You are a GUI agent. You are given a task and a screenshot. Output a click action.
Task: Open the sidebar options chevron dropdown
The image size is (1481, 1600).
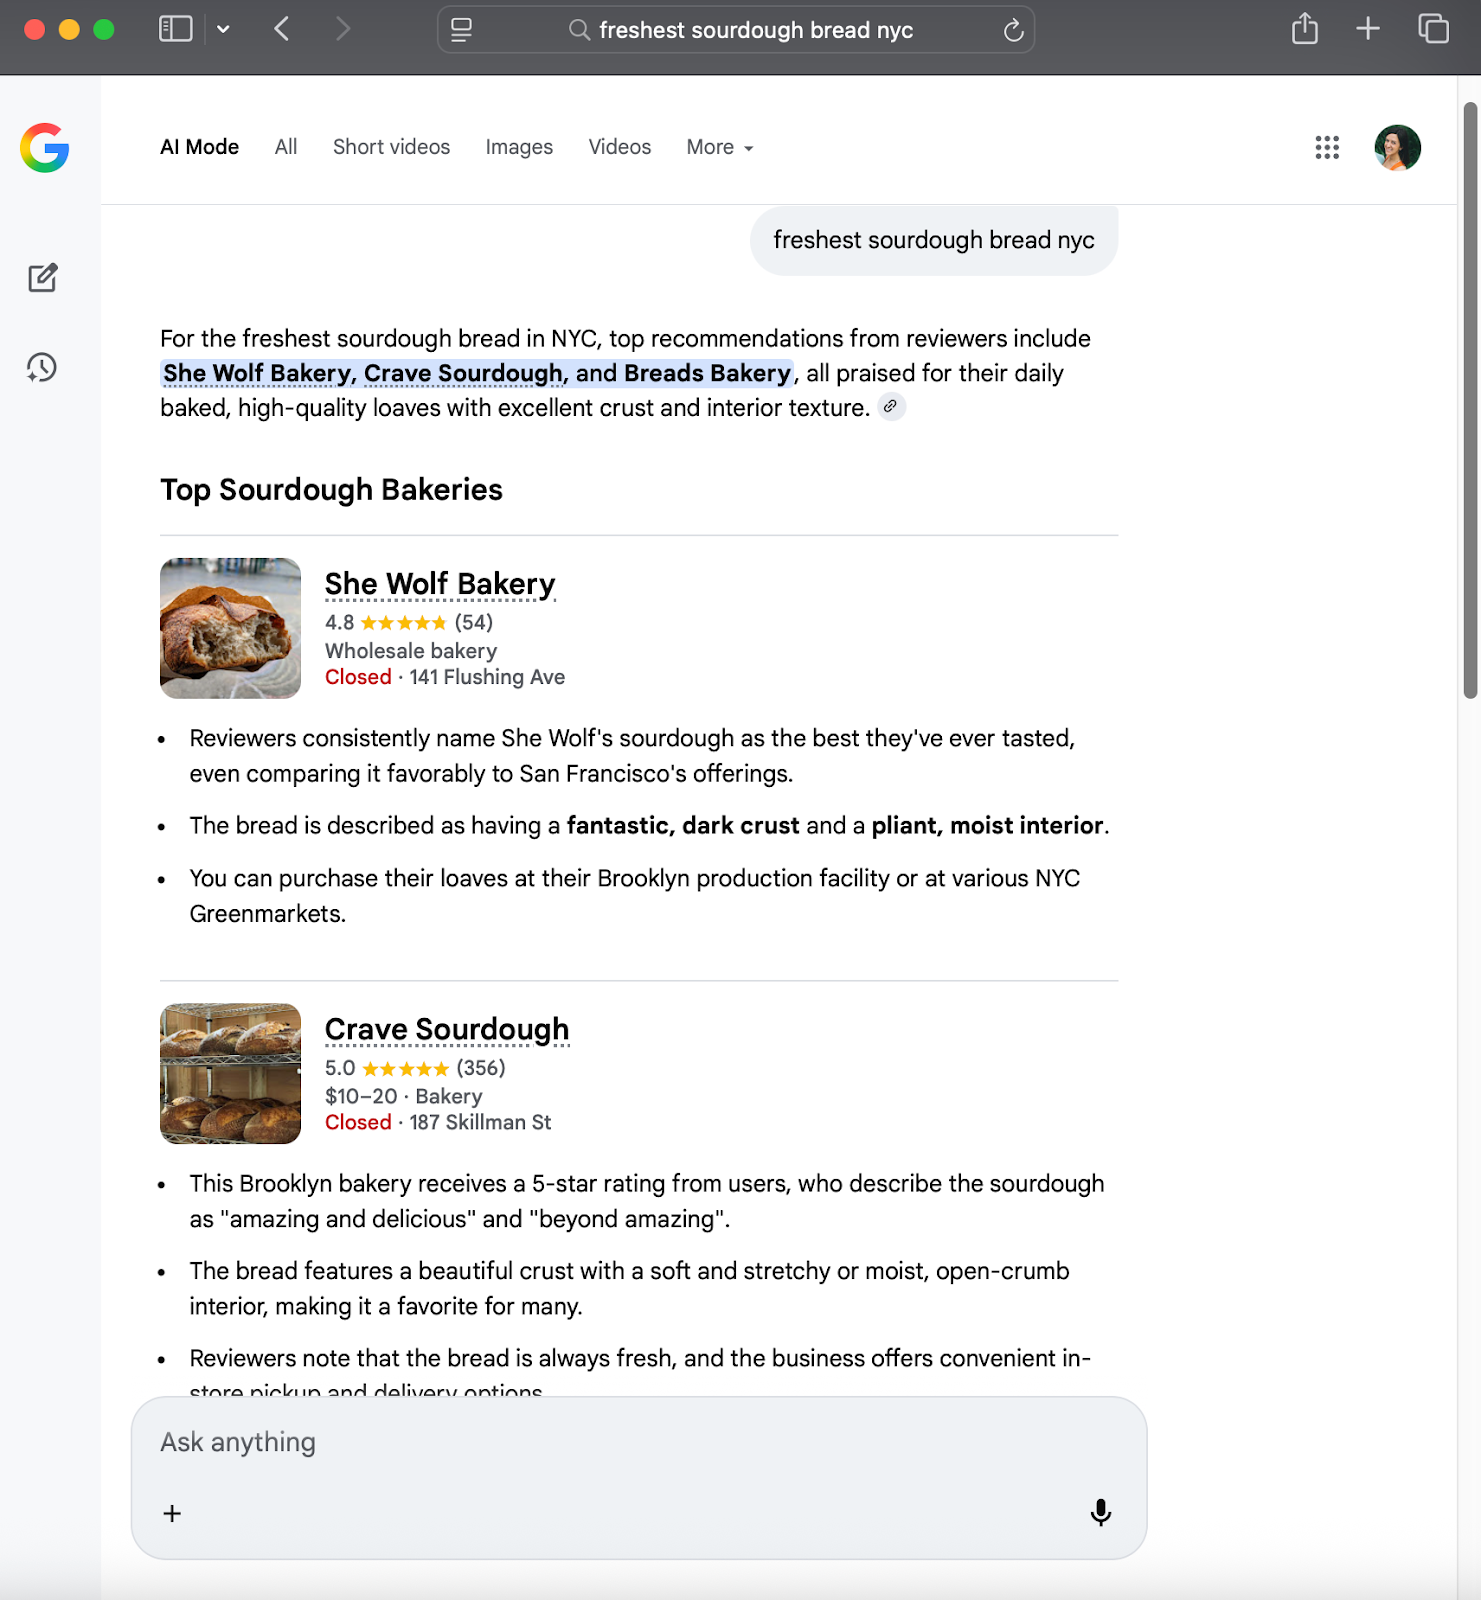click(x=223, y=29)
